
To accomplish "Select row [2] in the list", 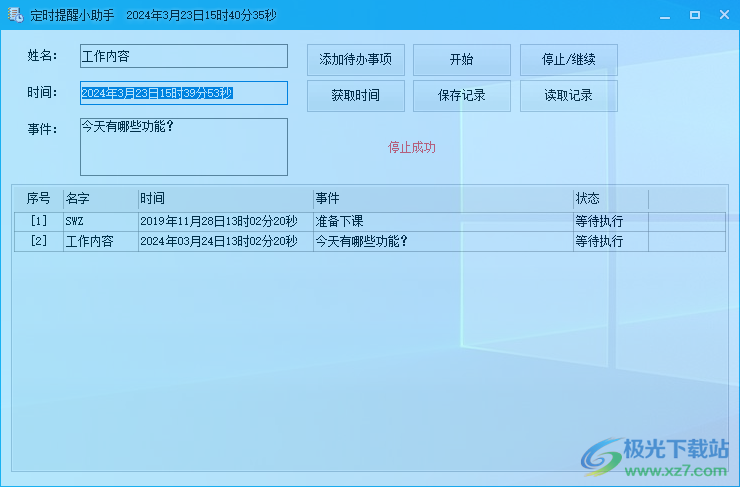I will coord(370,242).
